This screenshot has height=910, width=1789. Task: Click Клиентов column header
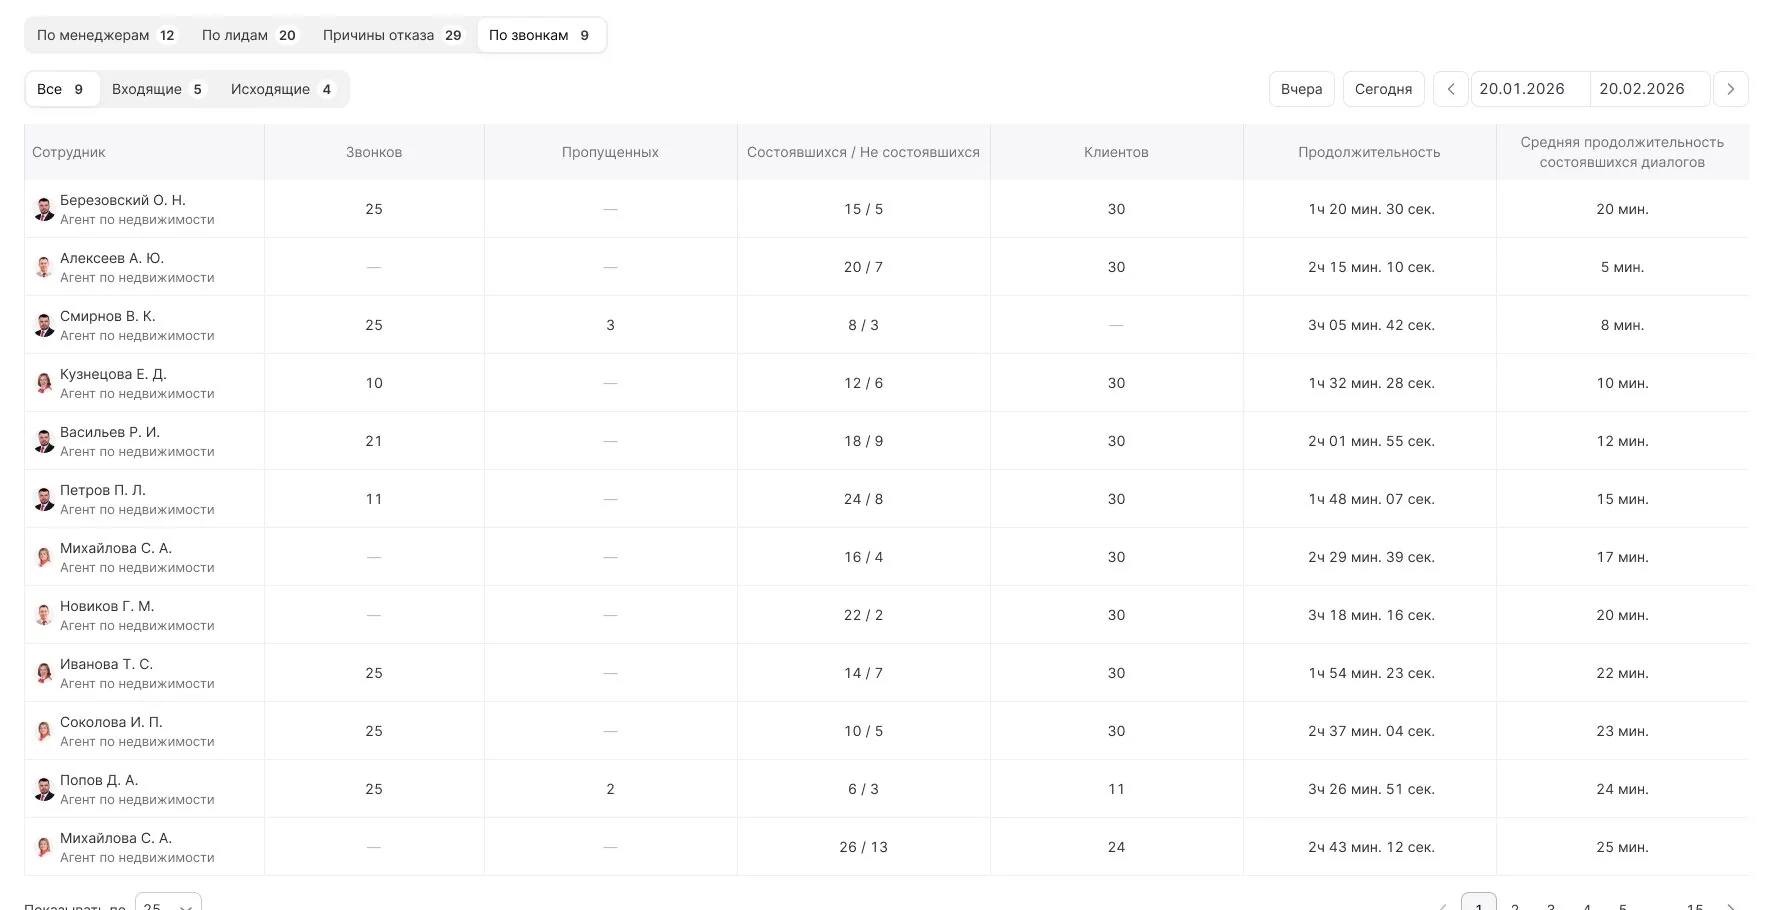(1116, 152)
